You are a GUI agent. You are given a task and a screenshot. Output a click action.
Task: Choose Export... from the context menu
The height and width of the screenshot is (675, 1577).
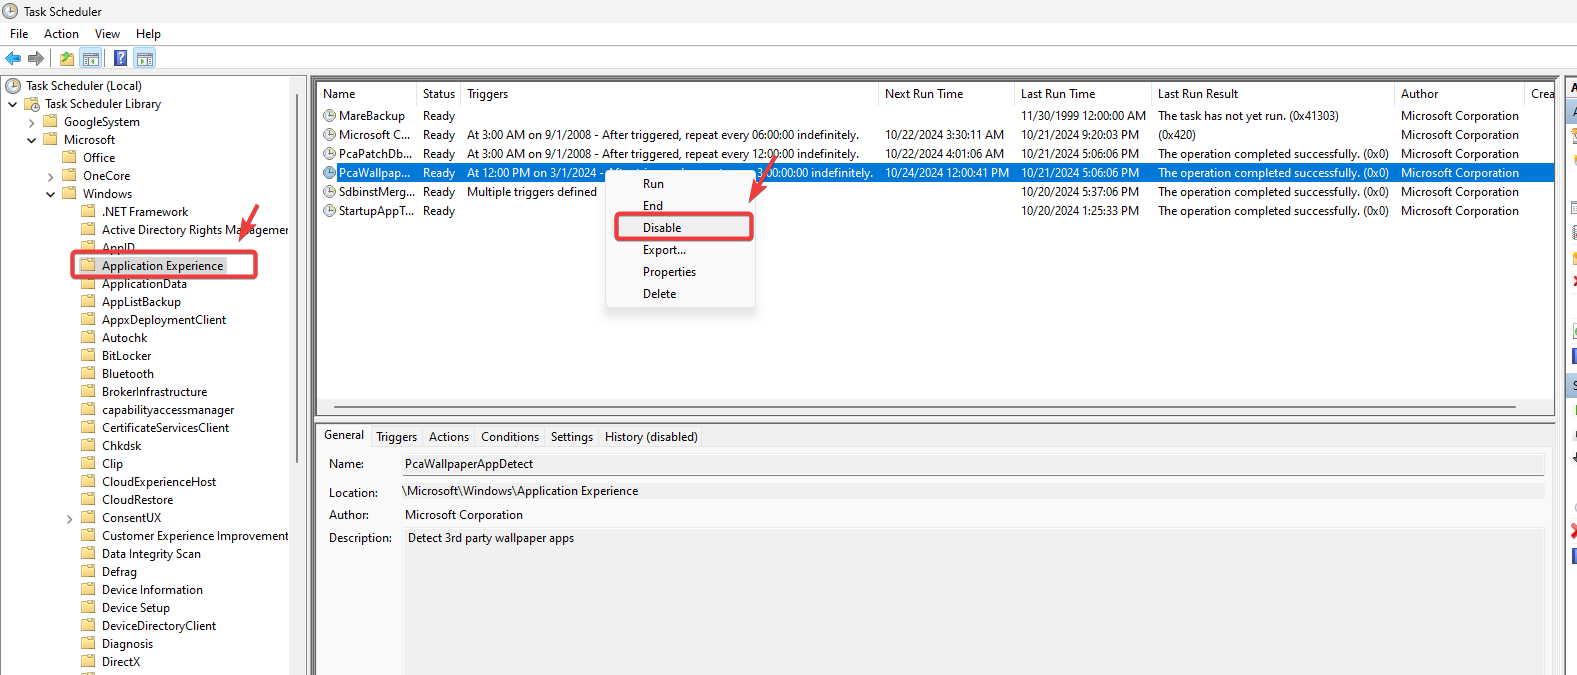[x=680, y=250]
